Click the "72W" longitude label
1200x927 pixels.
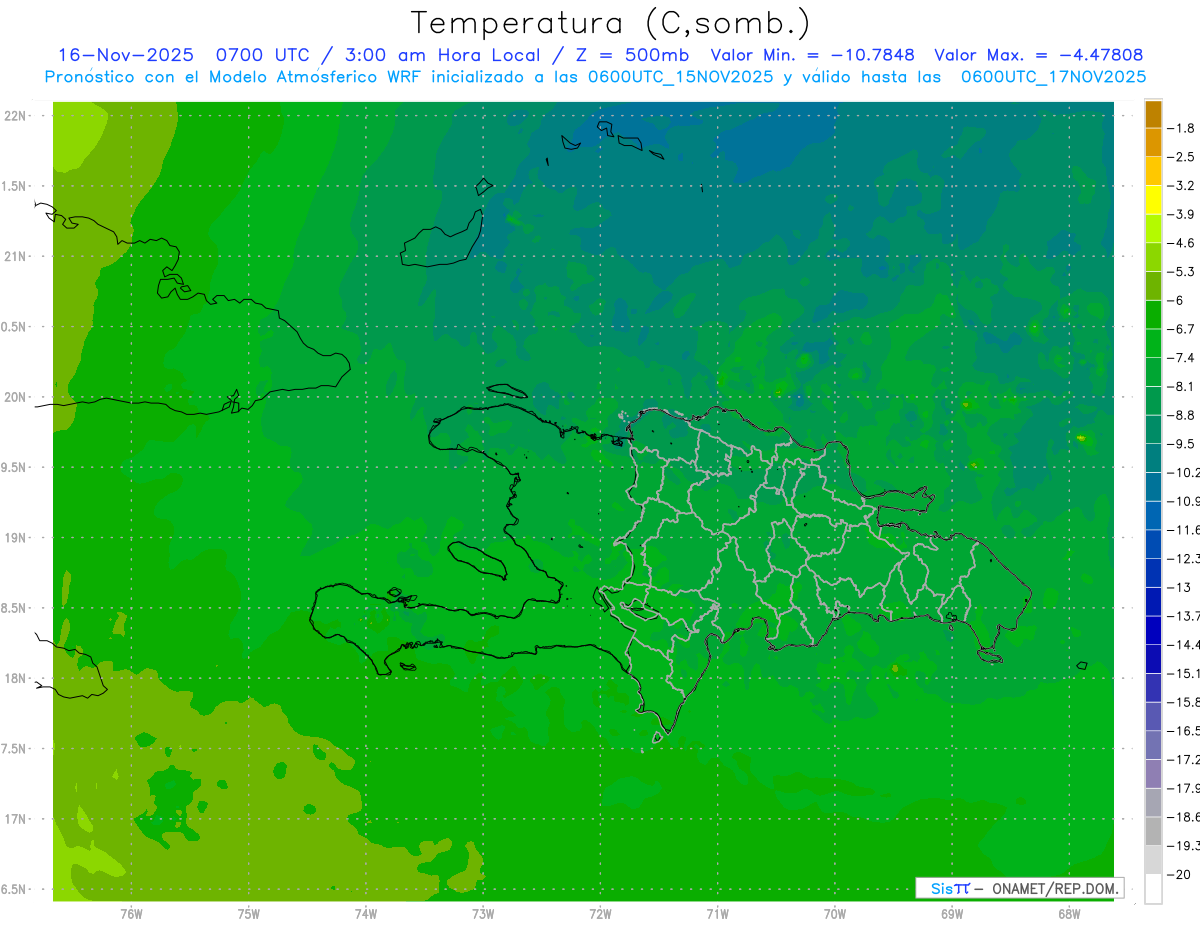pos(600,913)
